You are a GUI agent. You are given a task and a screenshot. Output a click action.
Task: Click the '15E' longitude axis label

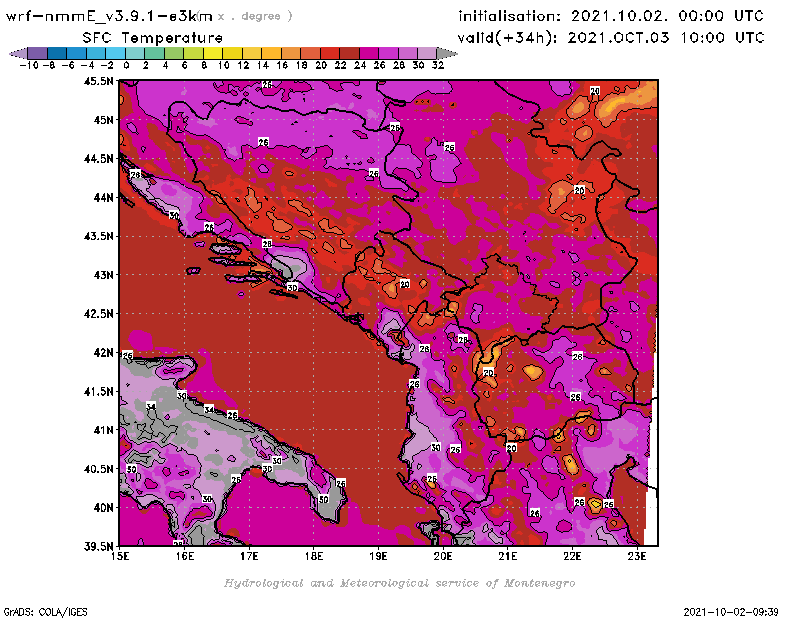tap(120, 557)
